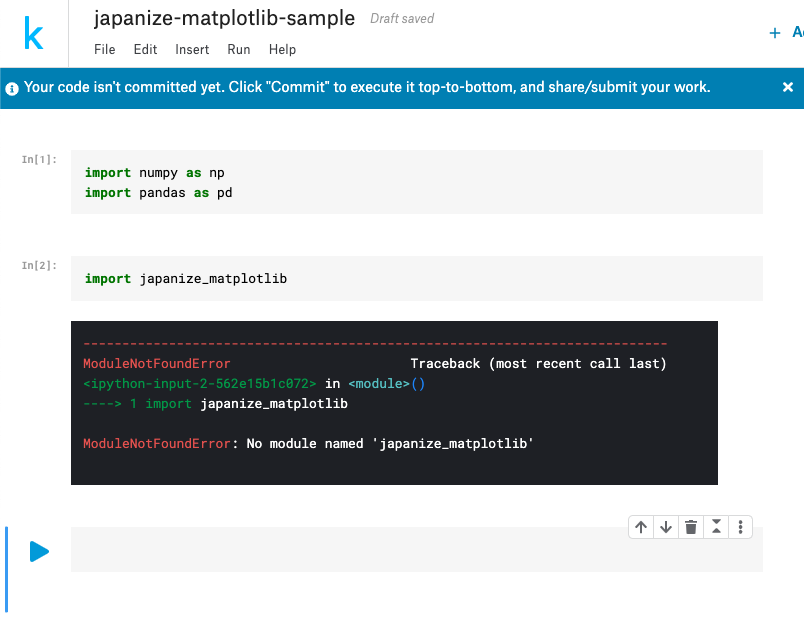The width and height of the screenshot is (804, 620).
Task: Move the cell down with the arrow
Action: (666, 527)
